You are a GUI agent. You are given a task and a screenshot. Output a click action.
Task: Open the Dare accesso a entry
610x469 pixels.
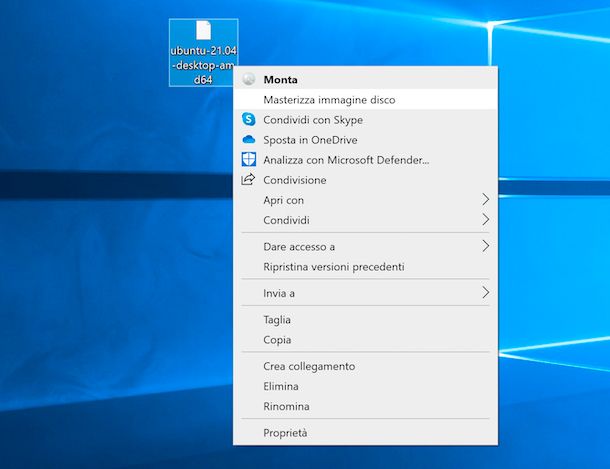pyautogui.click(x=365, y=247)
